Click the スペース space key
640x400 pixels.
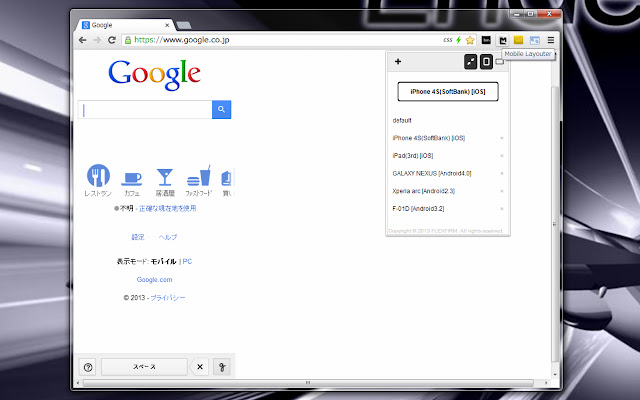click(x=144, y=367)
